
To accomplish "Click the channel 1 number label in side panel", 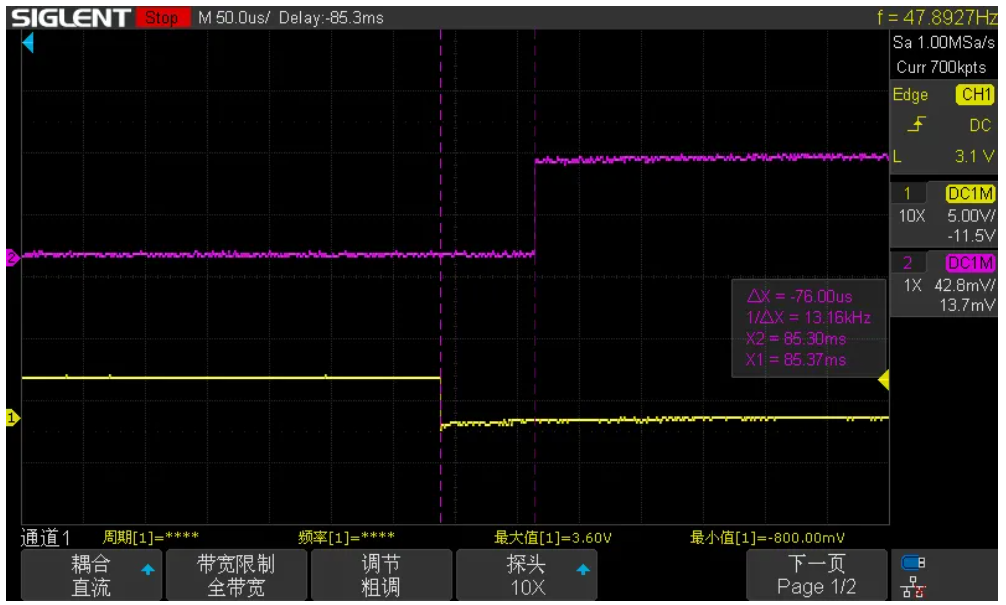I will pyautogui.click(x=907, y=193).
